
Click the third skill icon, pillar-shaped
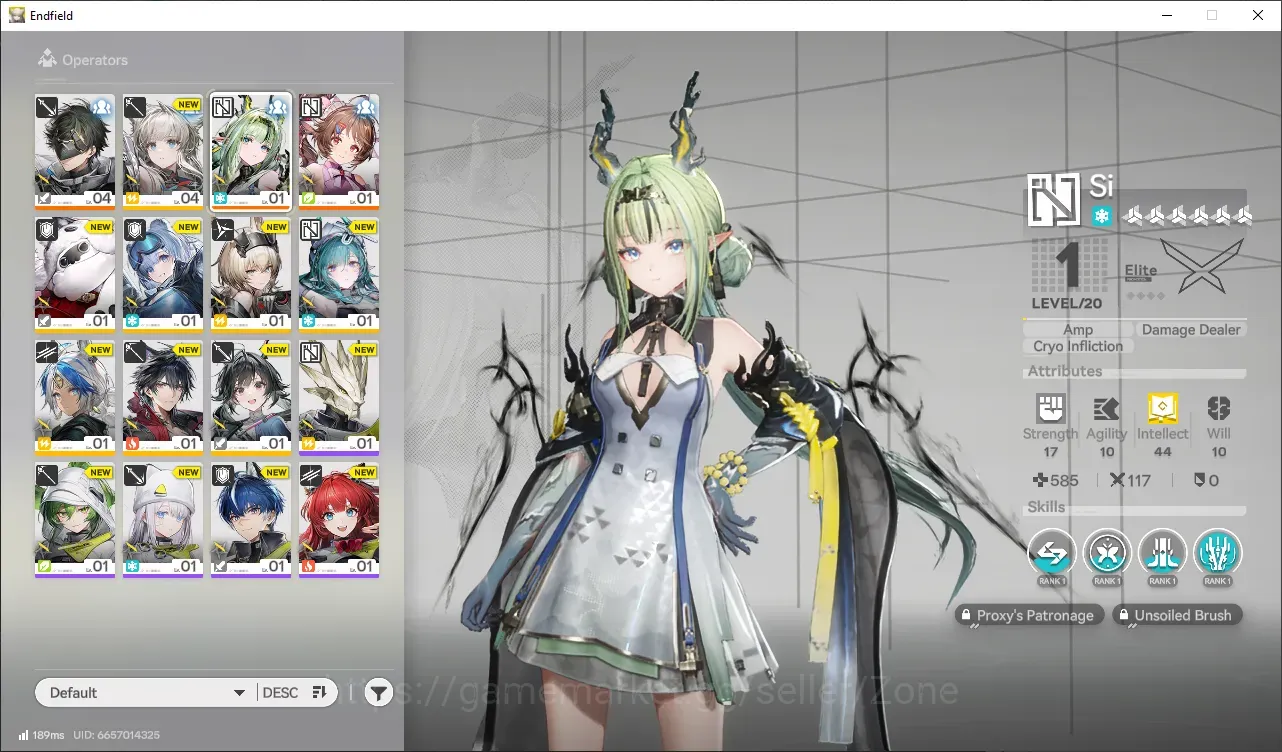click(1162, 552)
